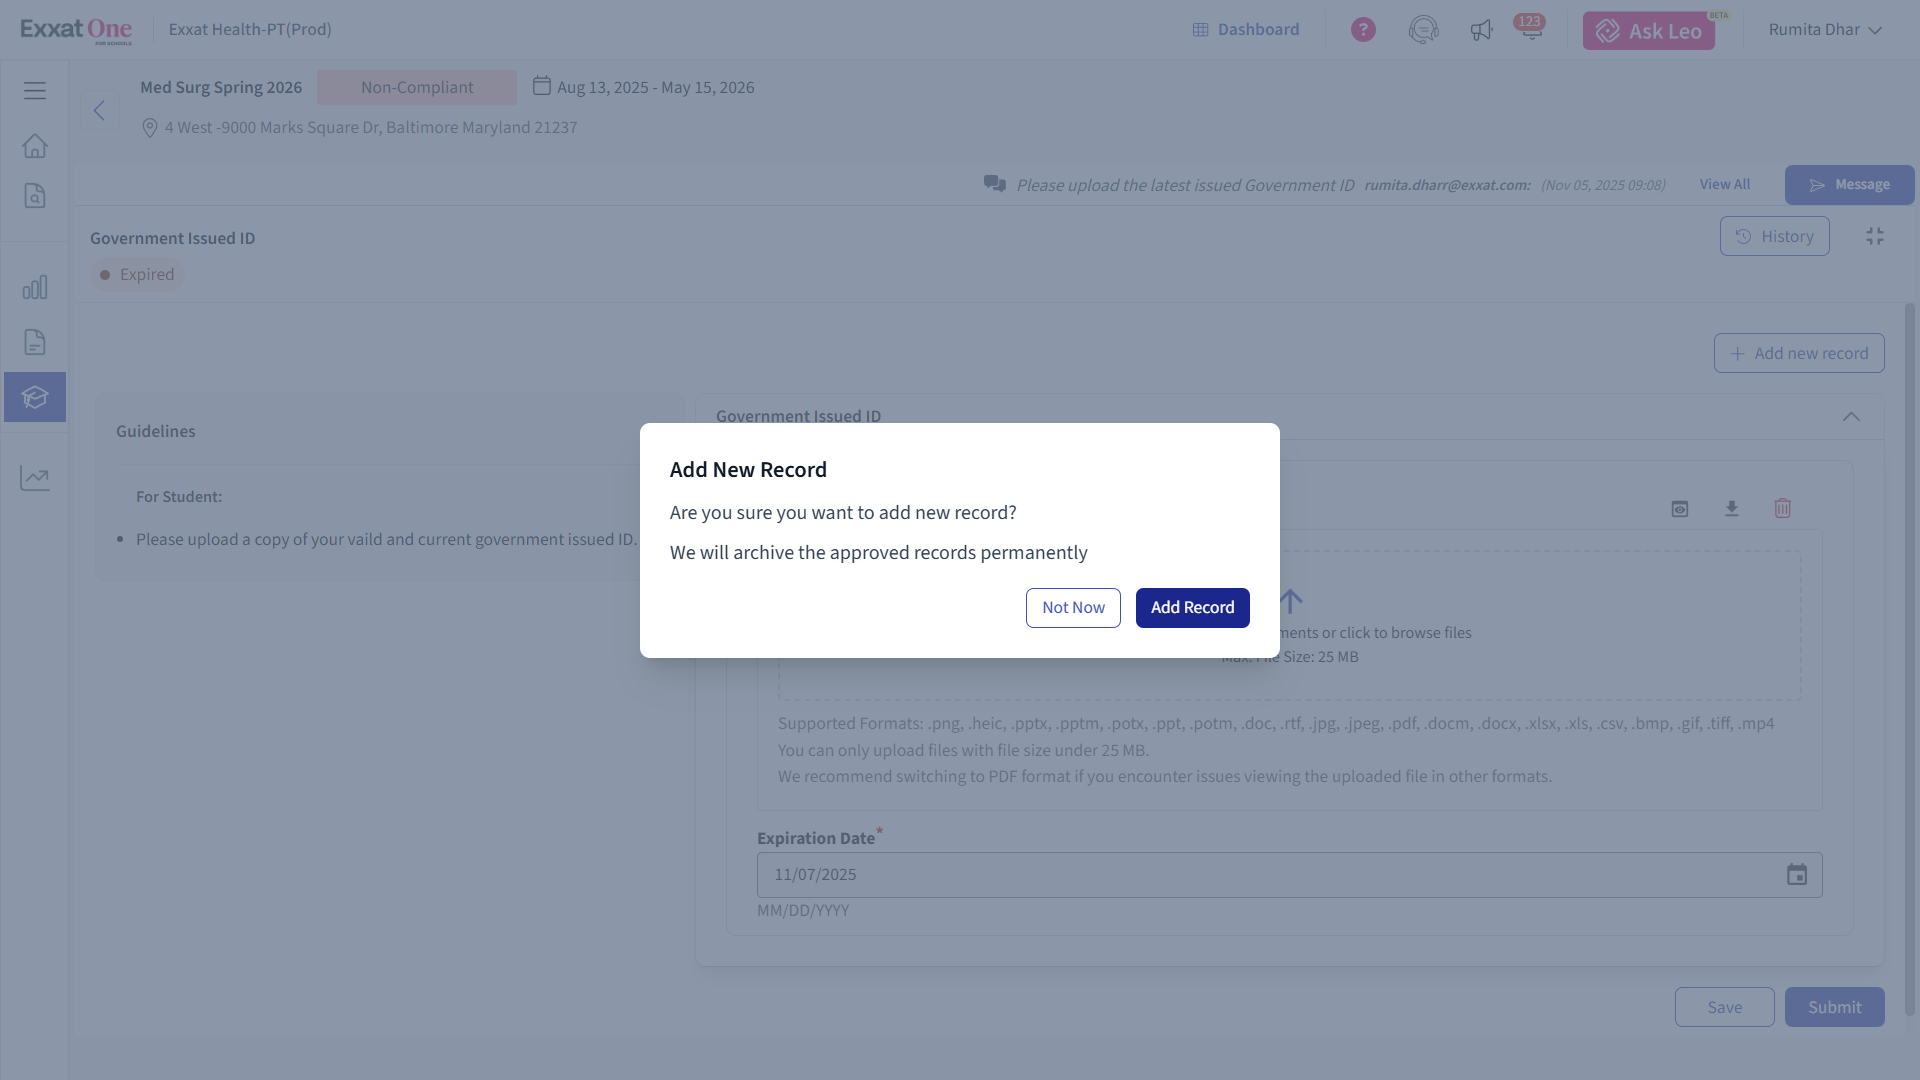The image size is (1920, 1080).
Task: Collapse the Government Issued ID section chevron
Action: point(1851,417)
